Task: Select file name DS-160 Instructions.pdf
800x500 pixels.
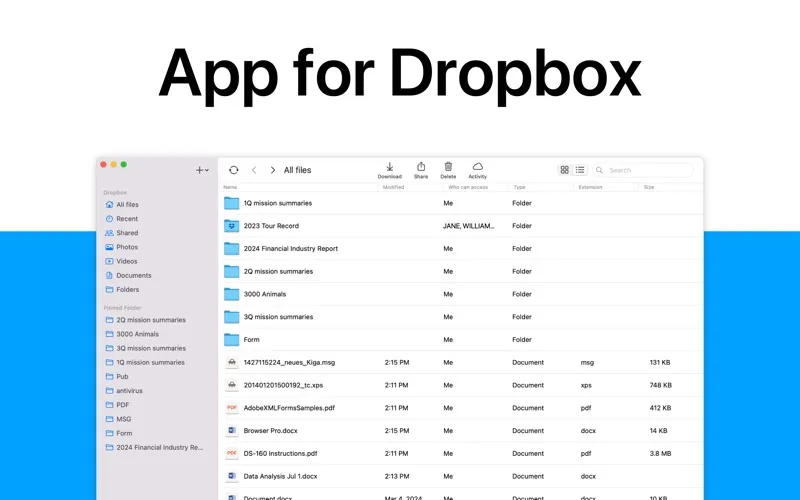Action: tap(280, 454)
